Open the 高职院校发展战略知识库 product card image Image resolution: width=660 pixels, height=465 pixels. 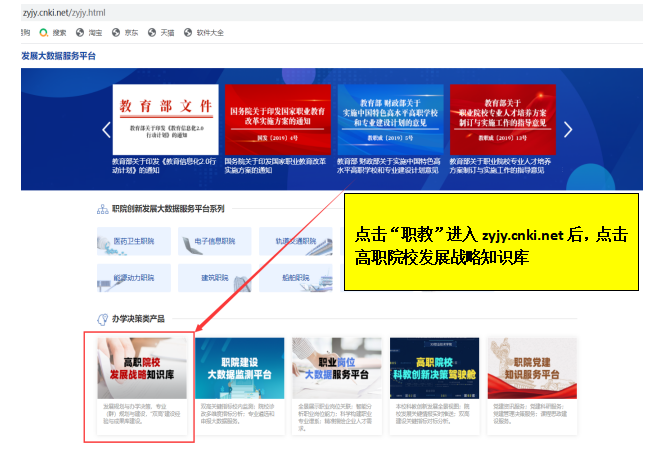click(x=142, y=368)
